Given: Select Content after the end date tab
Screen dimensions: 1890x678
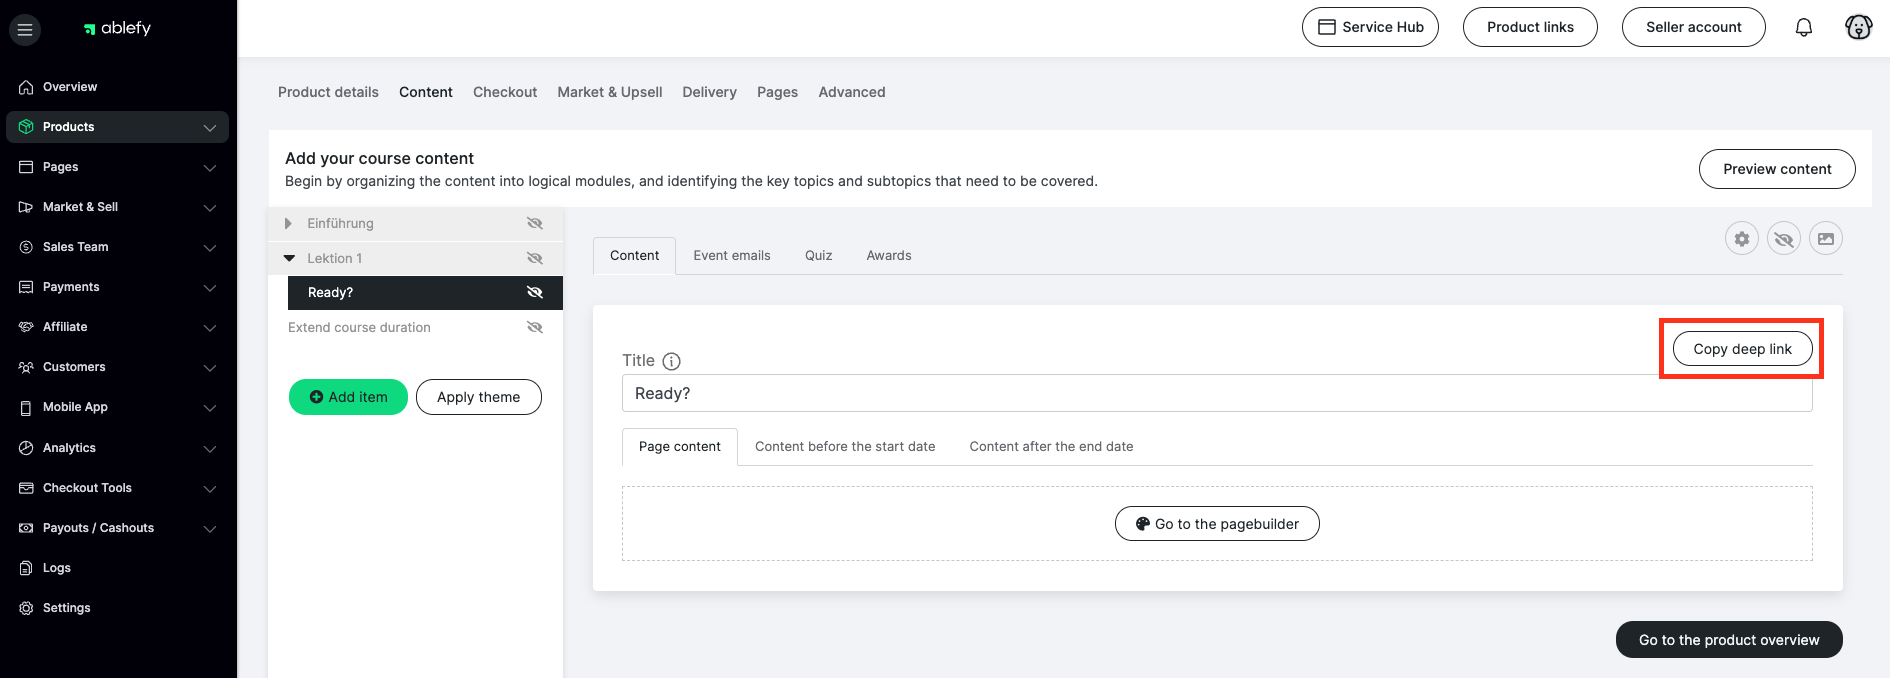Looking at the screenshot, I should [x=1051, y=447].
